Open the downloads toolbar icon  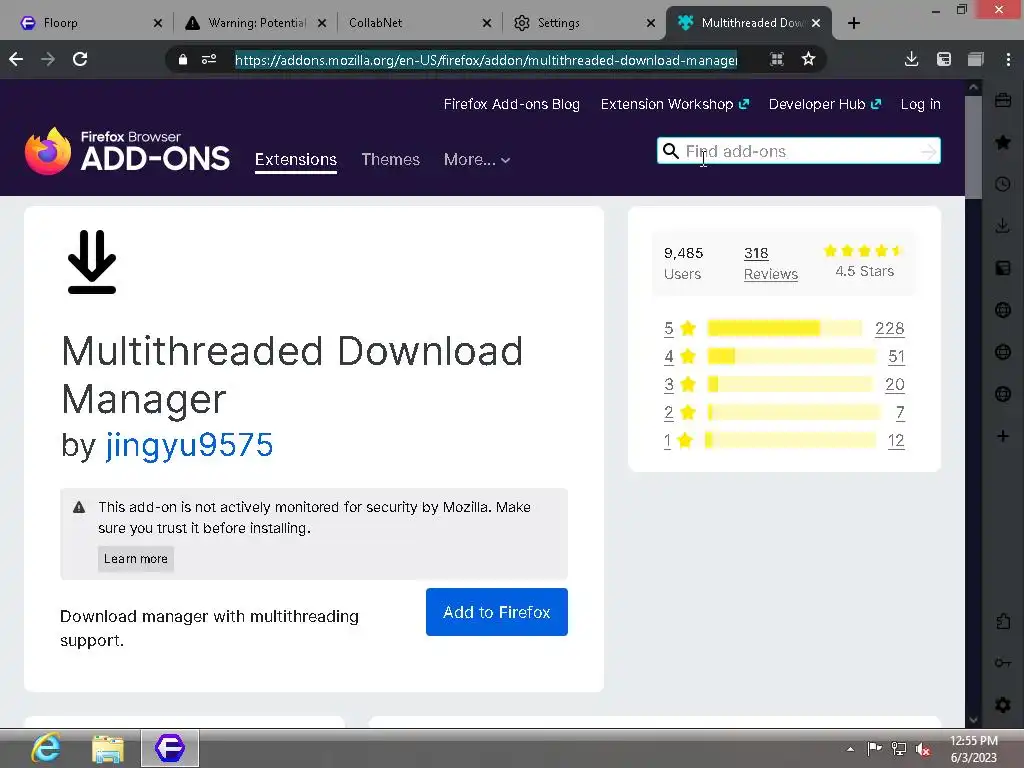912,59
